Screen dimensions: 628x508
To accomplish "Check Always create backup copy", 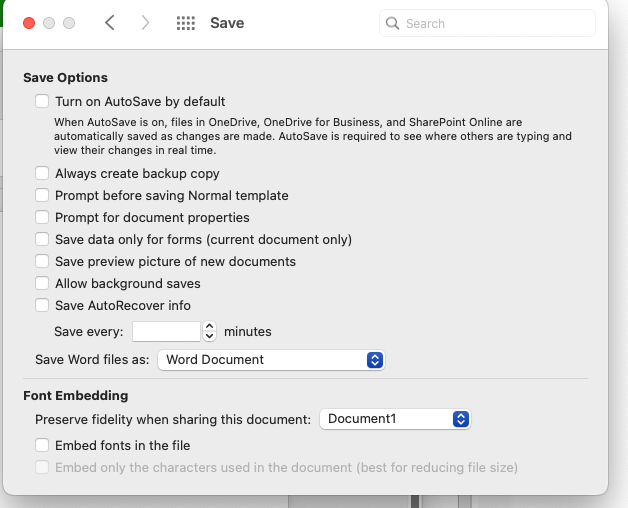I will click(42, 173).
